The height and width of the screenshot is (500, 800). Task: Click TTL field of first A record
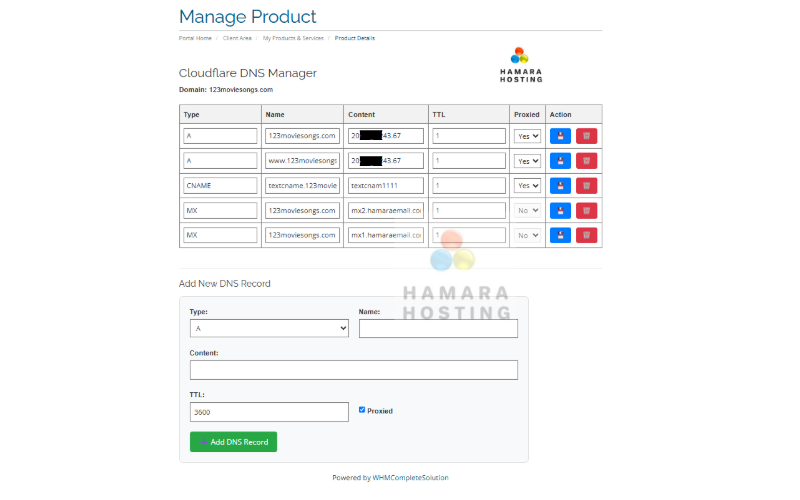pos(469,136)
